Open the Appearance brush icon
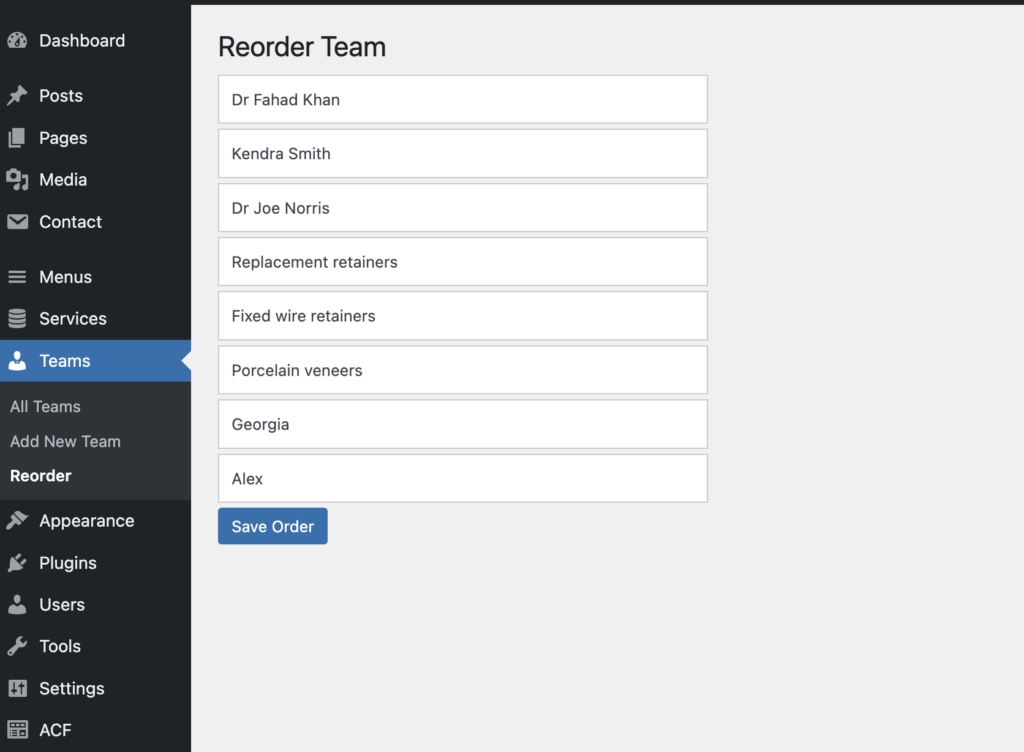The width and height of the screenshot is (1024, 752). 17,520
